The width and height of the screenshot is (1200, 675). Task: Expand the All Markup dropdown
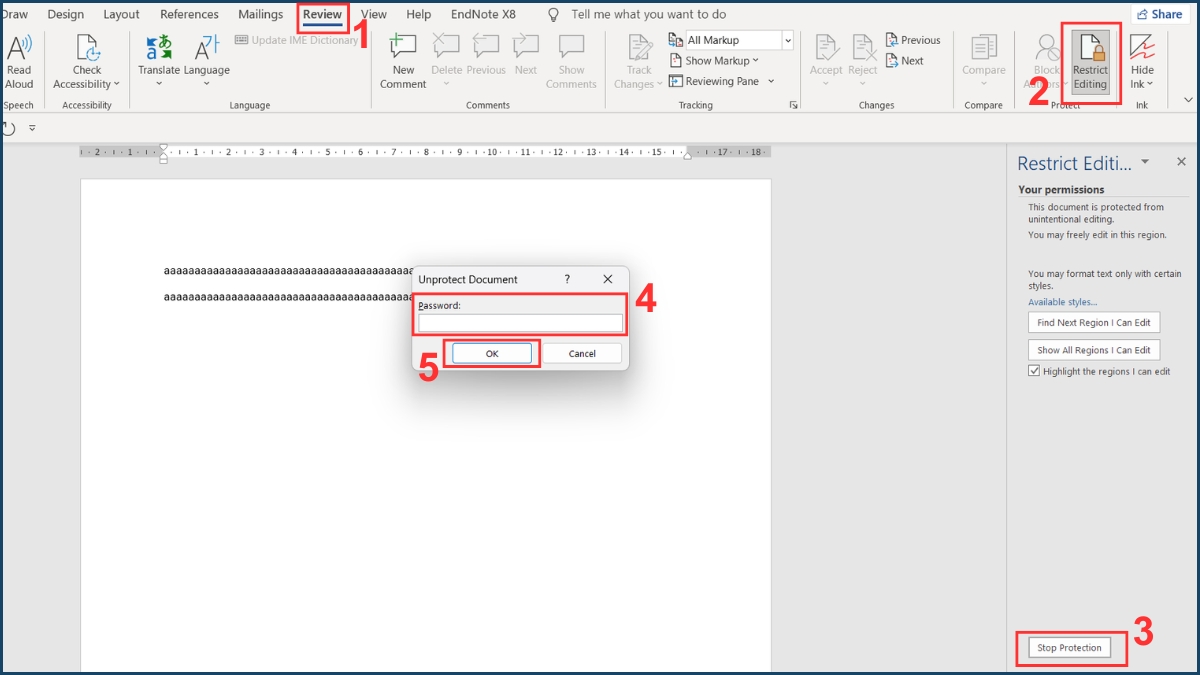(788, 40)
